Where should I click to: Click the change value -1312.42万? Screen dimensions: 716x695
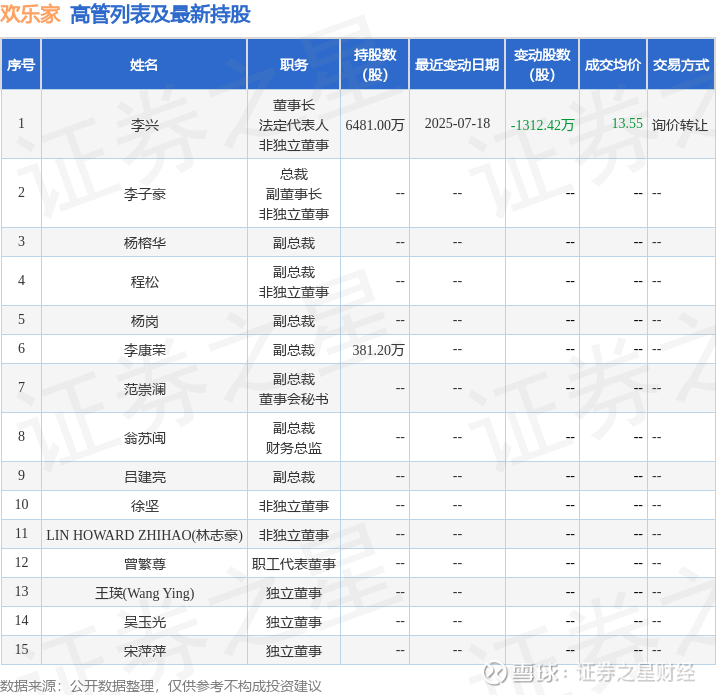click(542, 125)
